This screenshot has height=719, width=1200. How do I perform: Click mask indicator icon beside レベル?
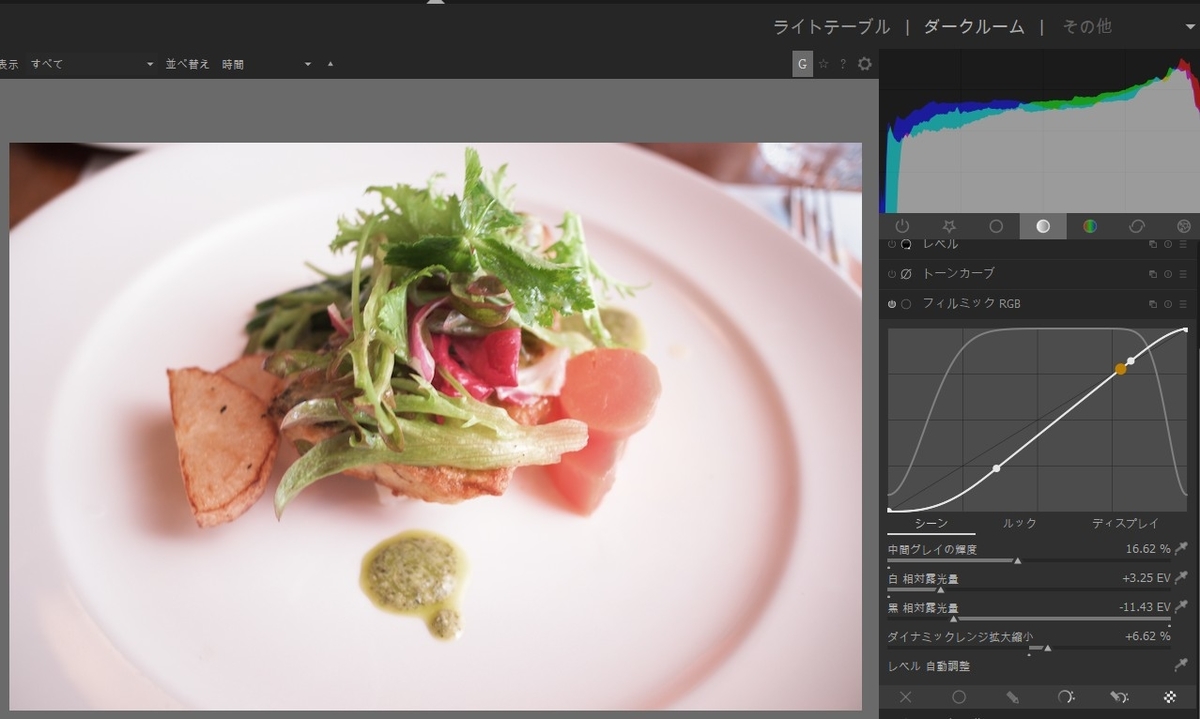pyautogui.click(x=906, y=244)
